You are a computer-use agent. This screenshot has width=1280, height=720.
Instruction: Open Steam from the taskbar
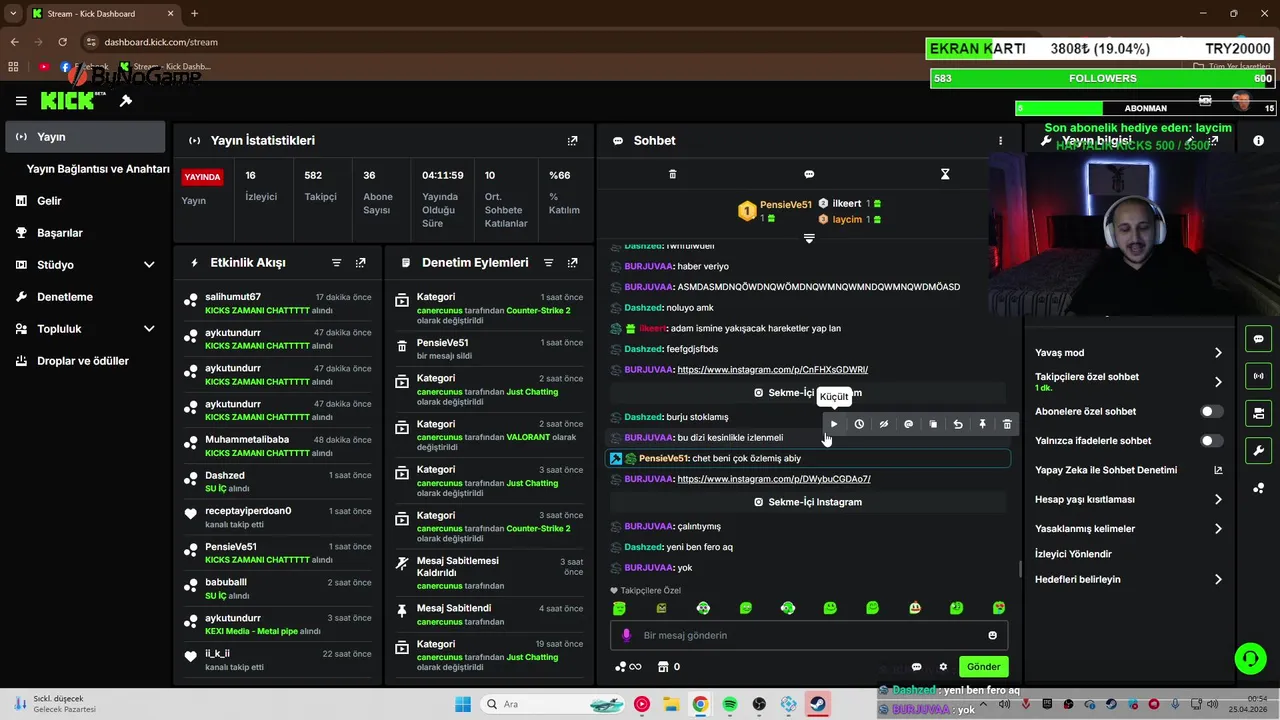(x=818, y=704)
